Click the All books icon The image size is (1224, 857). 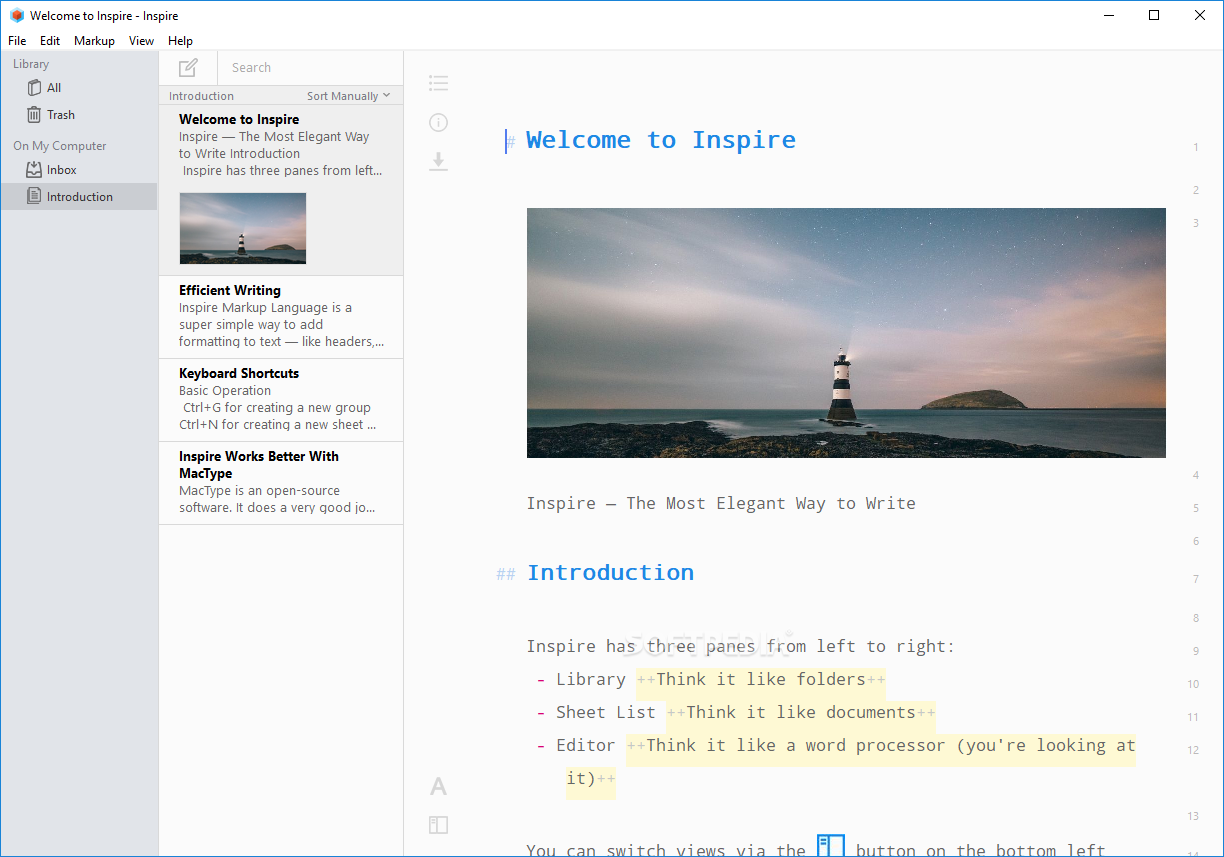34,88
